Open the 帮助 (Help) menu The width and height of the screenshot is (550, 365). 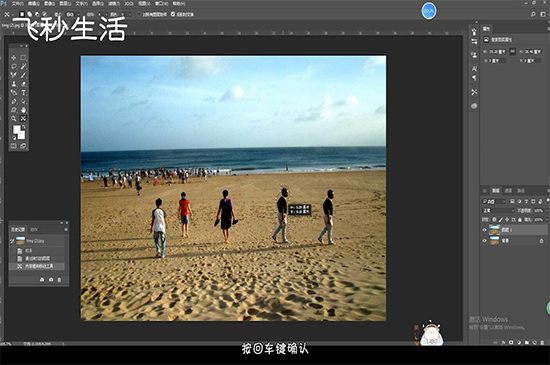click(x=179, y=4)
